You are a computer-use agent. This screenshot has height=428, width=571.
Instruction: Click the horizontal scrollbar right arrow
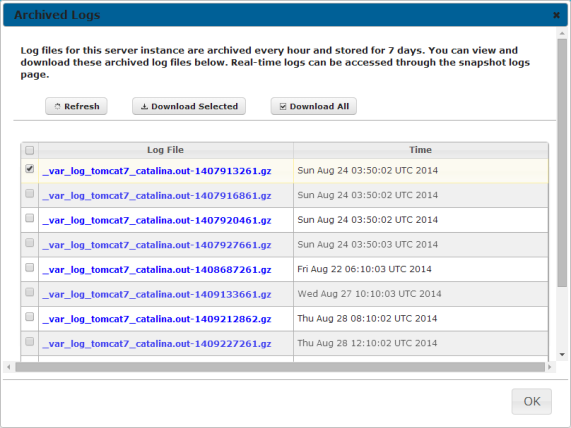point(550,367)
